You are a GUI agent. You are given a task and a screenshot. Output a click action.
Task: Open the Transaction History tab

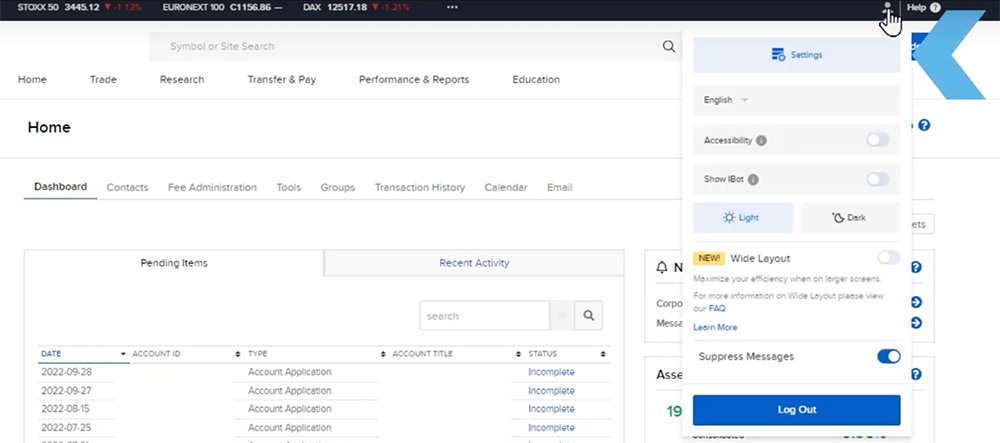pyautogui.click(x=419, y=187)
